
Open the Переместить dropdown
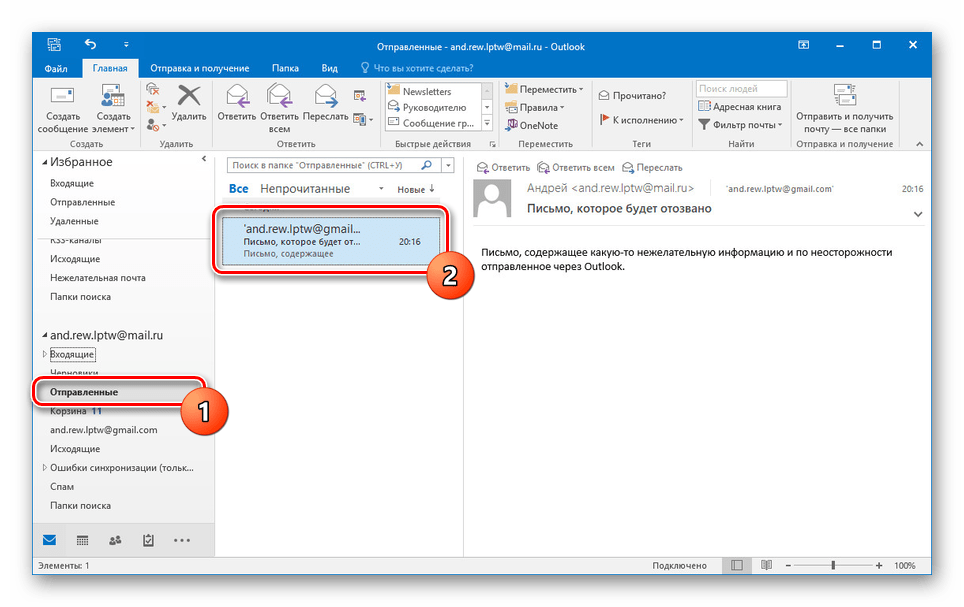543,89
